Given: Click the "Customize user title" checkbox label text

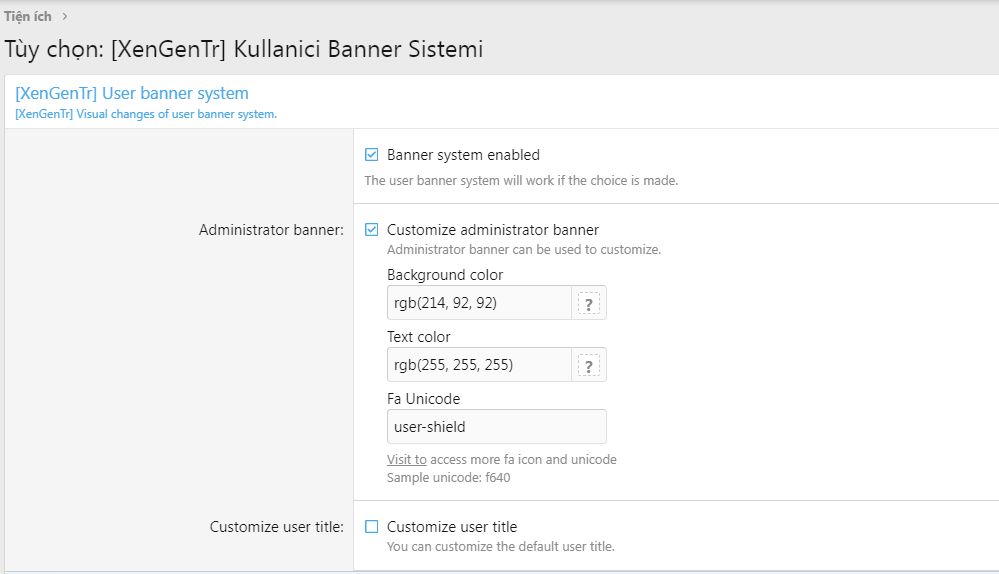Looking at the screenshot, I should point(452,527).
